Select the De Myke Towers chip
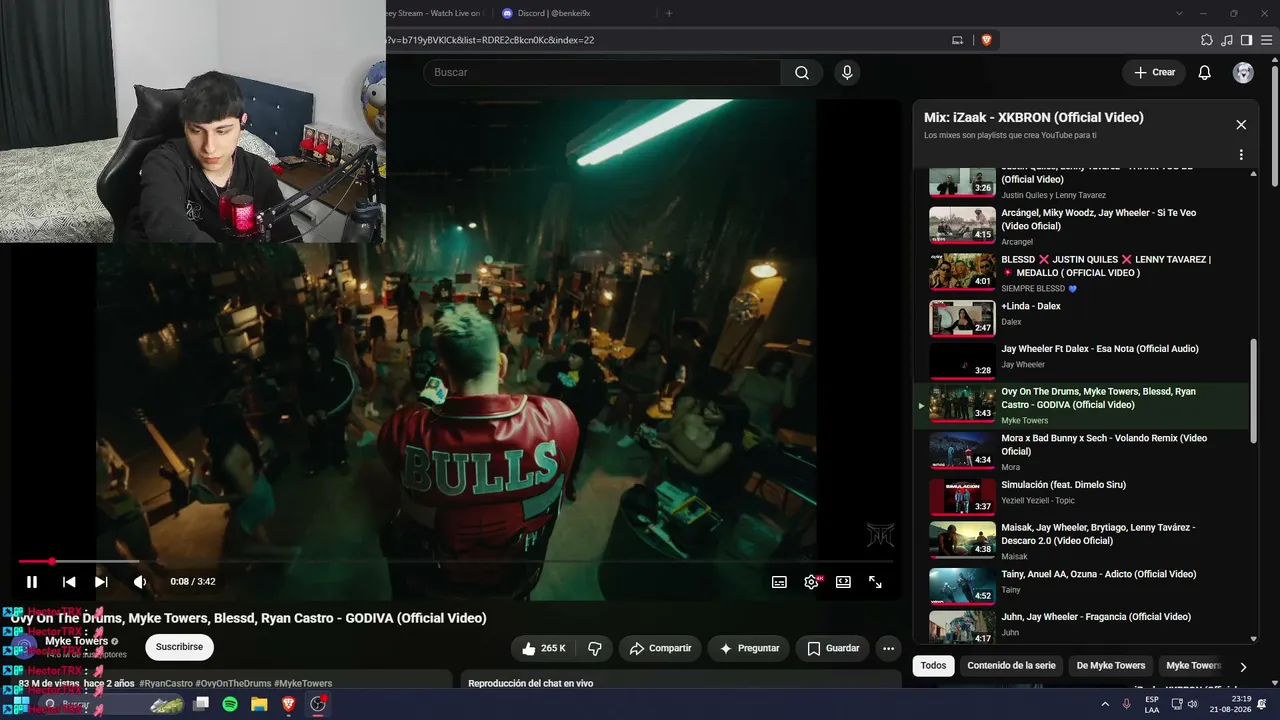Image resolution: width=1280 pixels, height=720 pixels. point(1111,666)
